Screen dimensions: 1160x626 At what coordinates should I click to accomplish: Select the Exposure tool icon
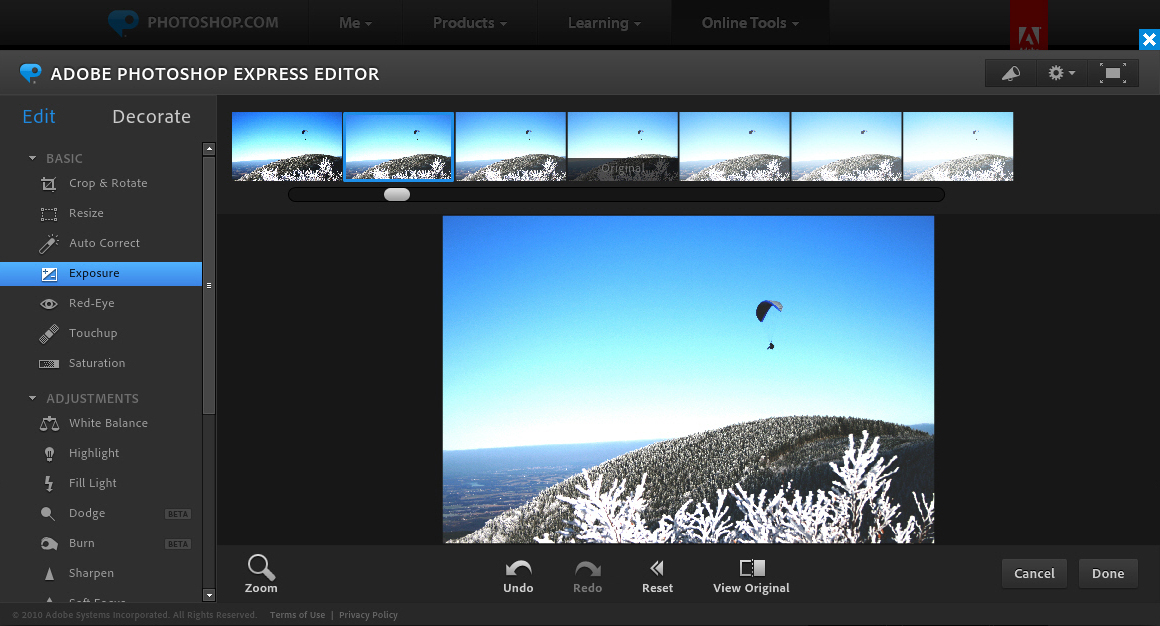(49, 274)
